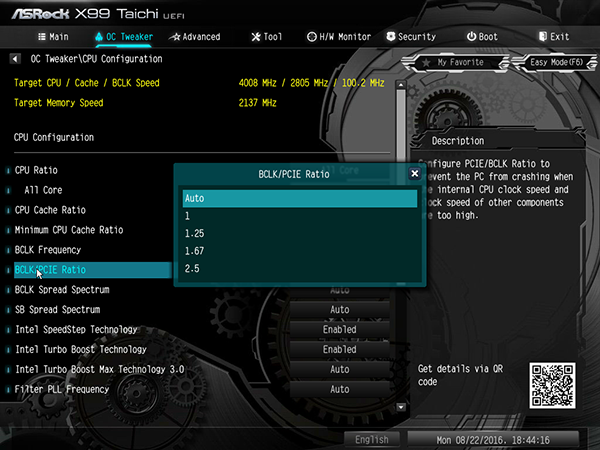Click the English language button
Screen dimensions: 600x450
pos(372,440)
